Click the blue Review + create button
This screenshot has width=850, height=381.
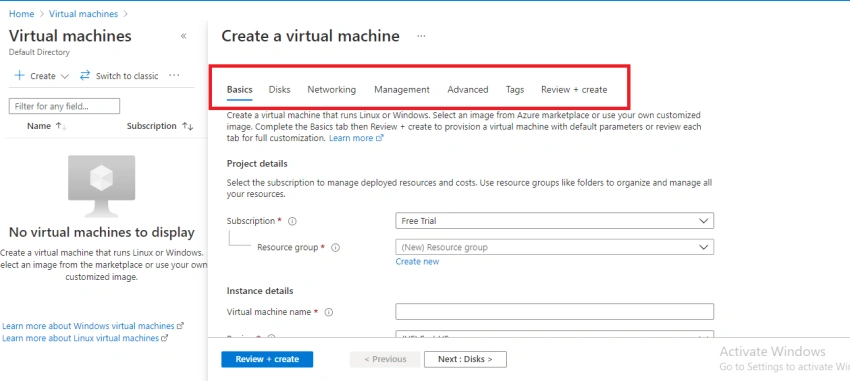pyautogui.click(x=267, y=359)
